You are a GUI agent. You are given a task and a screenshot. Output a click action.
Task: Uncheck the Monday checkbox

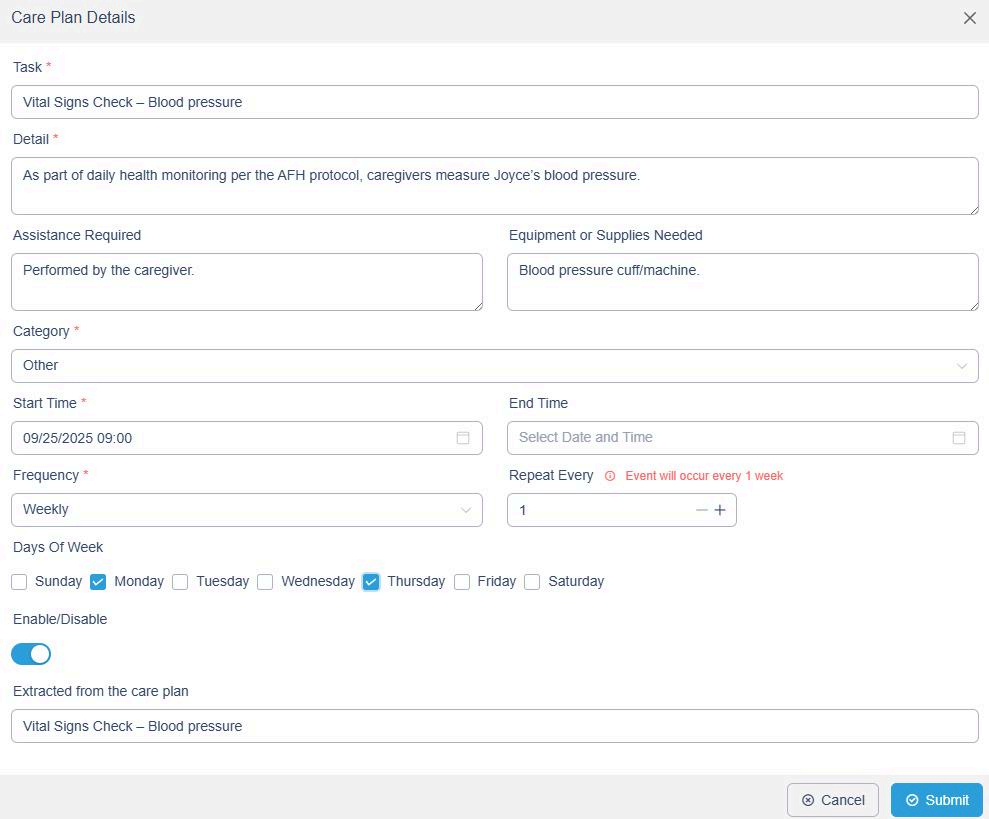pos(98,582)
